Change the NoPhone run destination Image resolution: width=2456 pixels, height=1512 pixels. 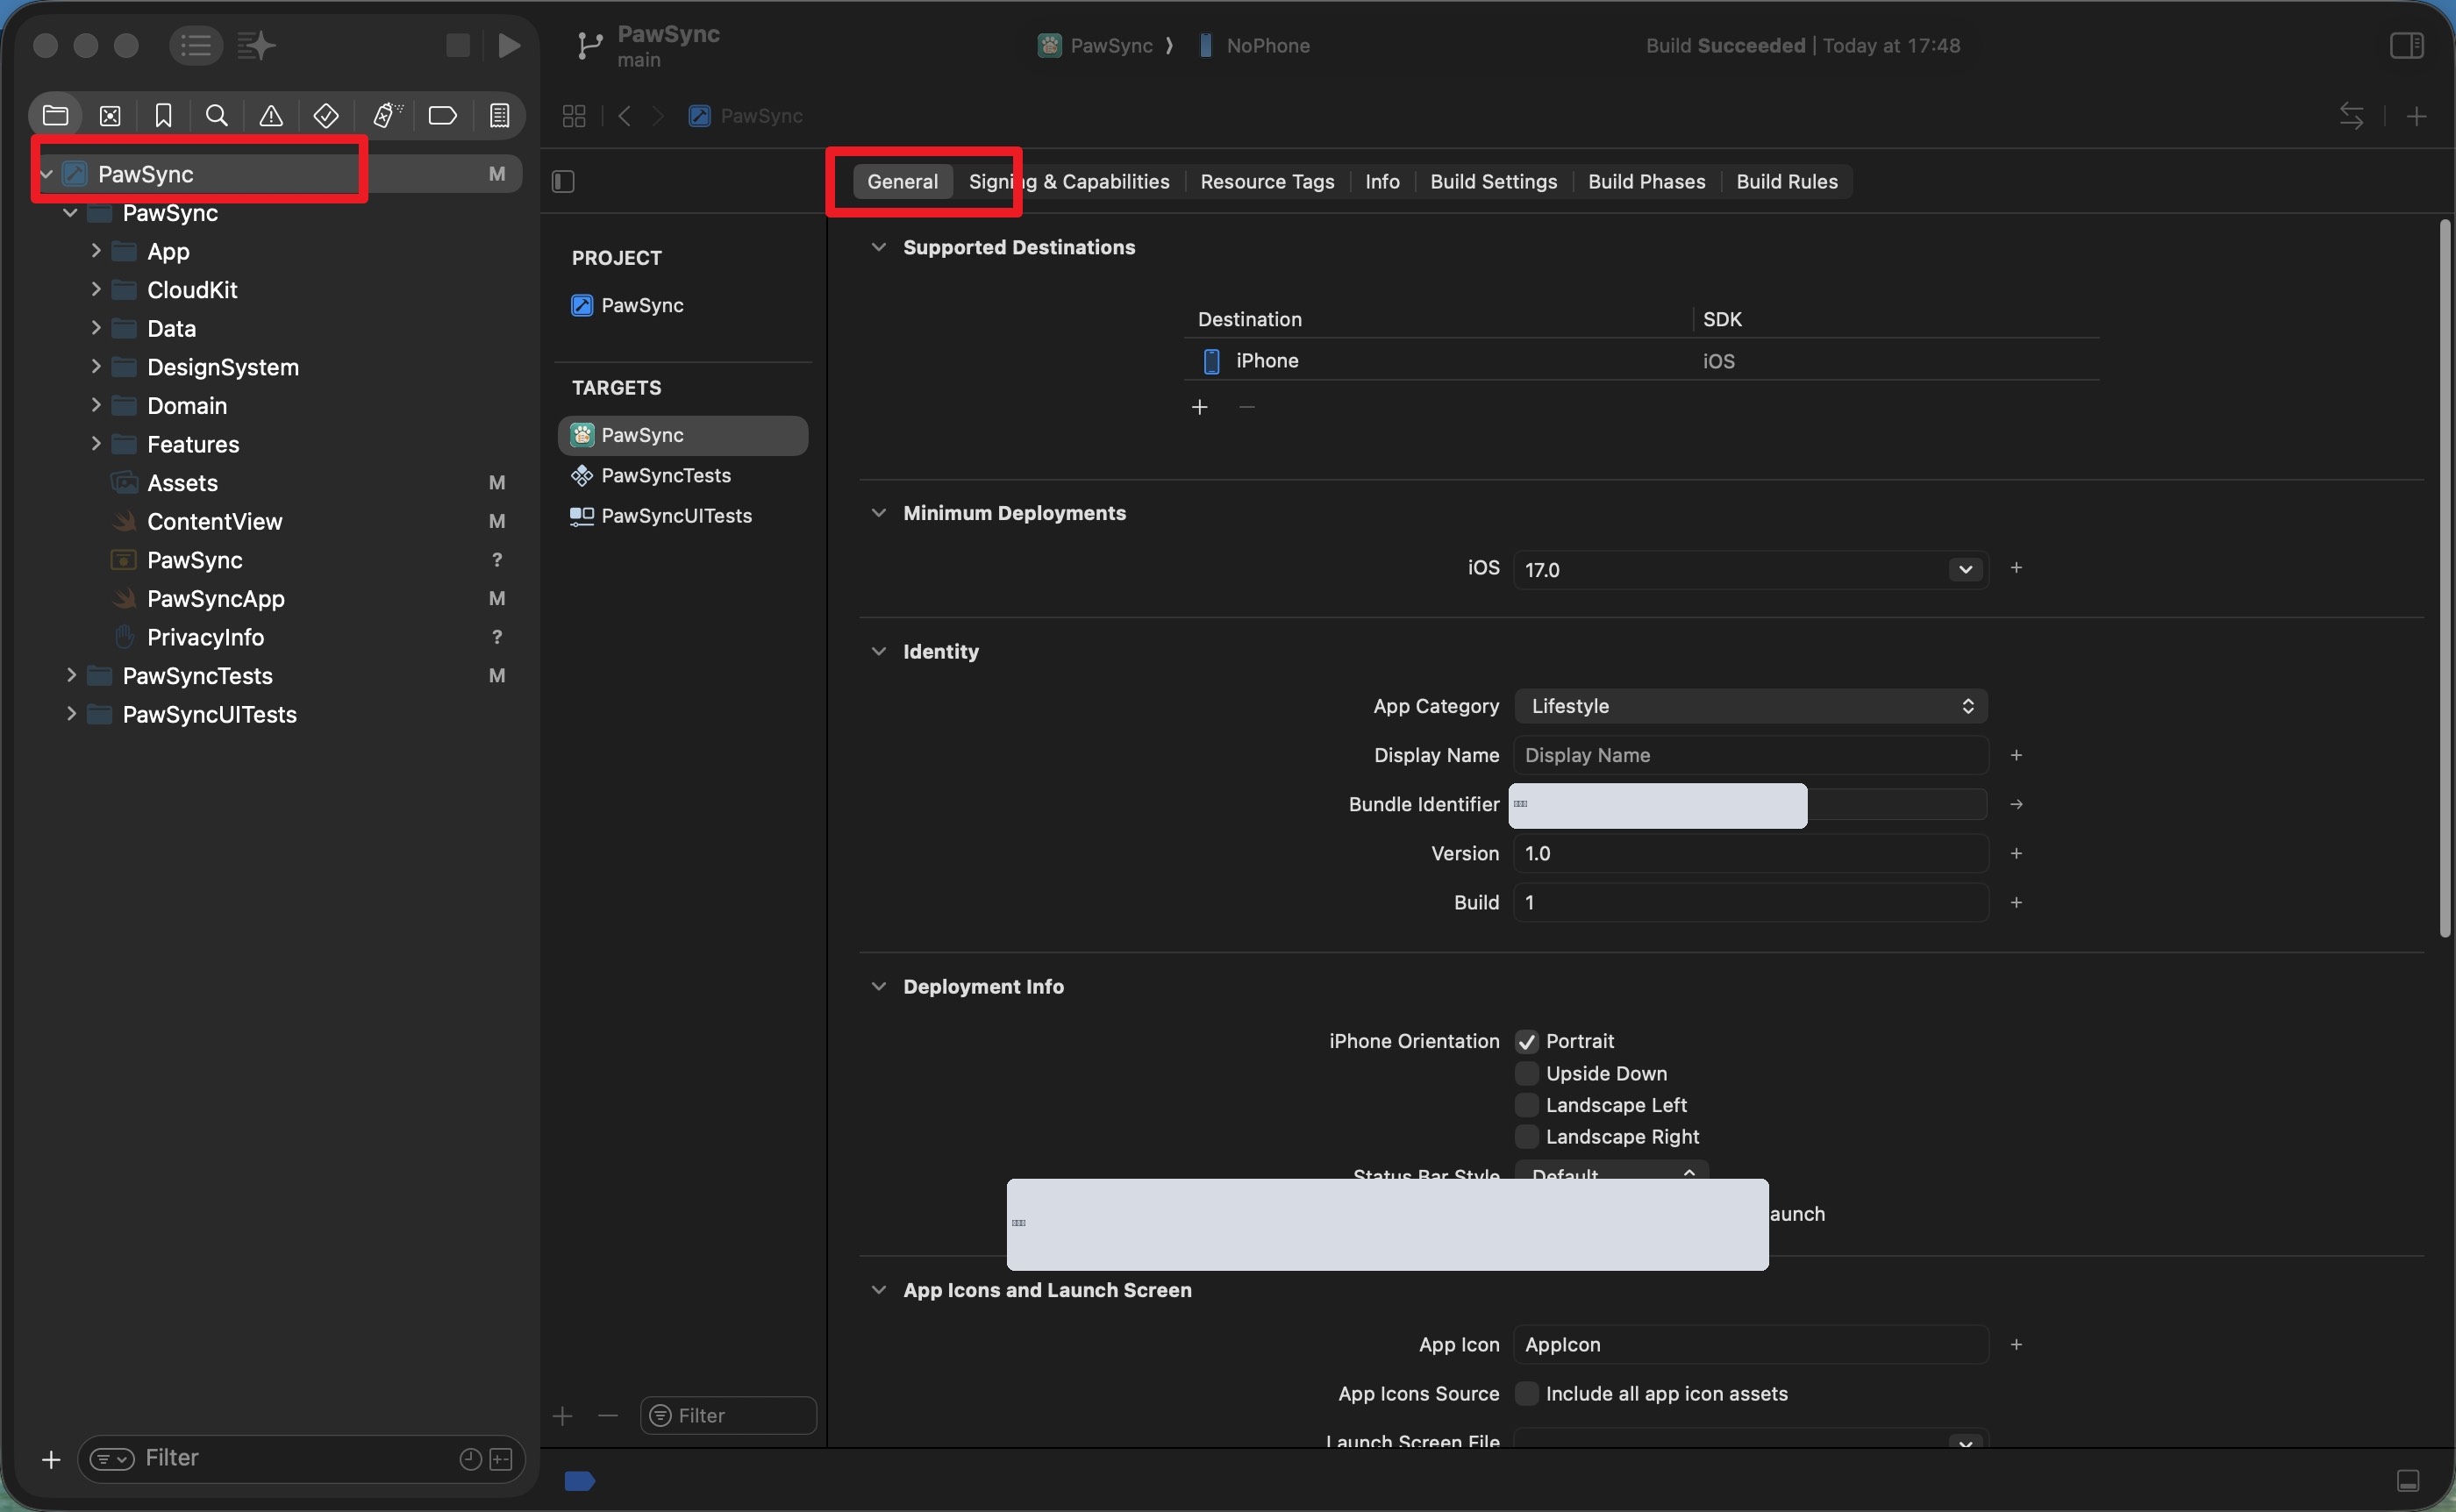(x=1255, y=45)
